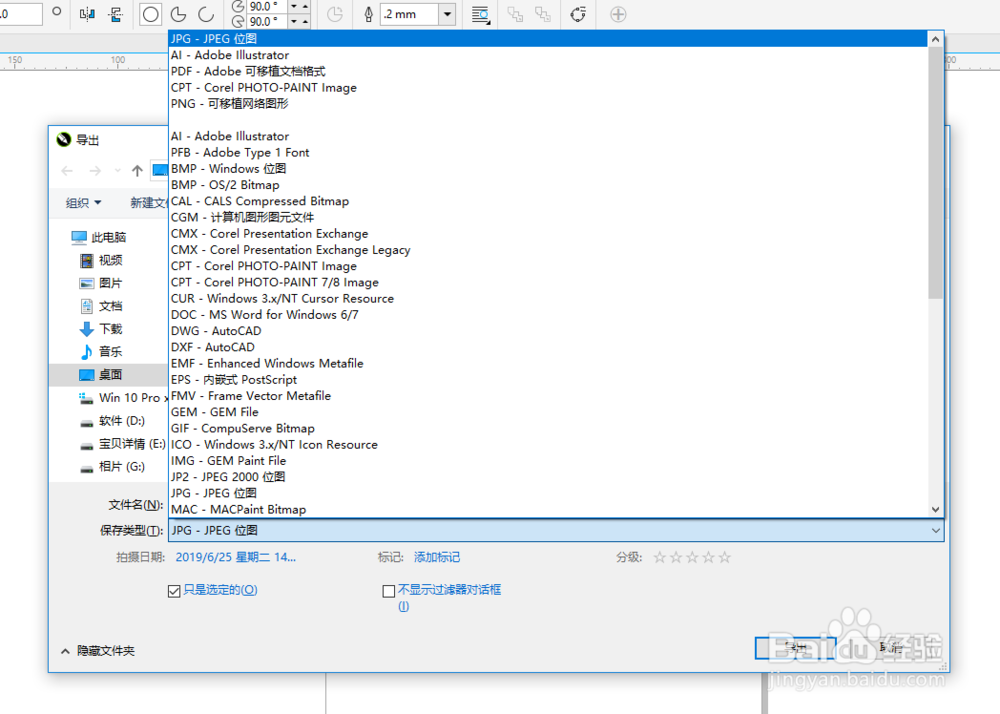Click the mirror vertically icon
The width and height of the screenshot is (1000, 714).
[x=115, y=14]
